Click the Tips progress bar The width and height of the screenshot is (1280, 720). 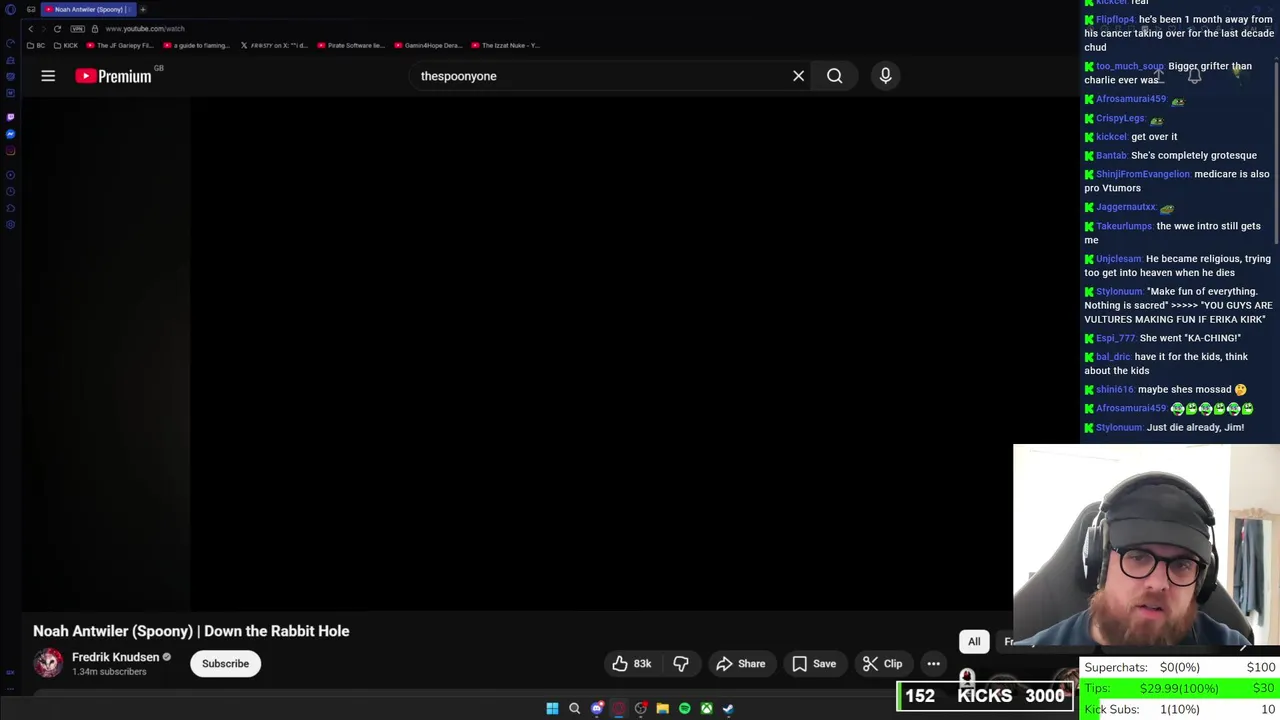1179,688
